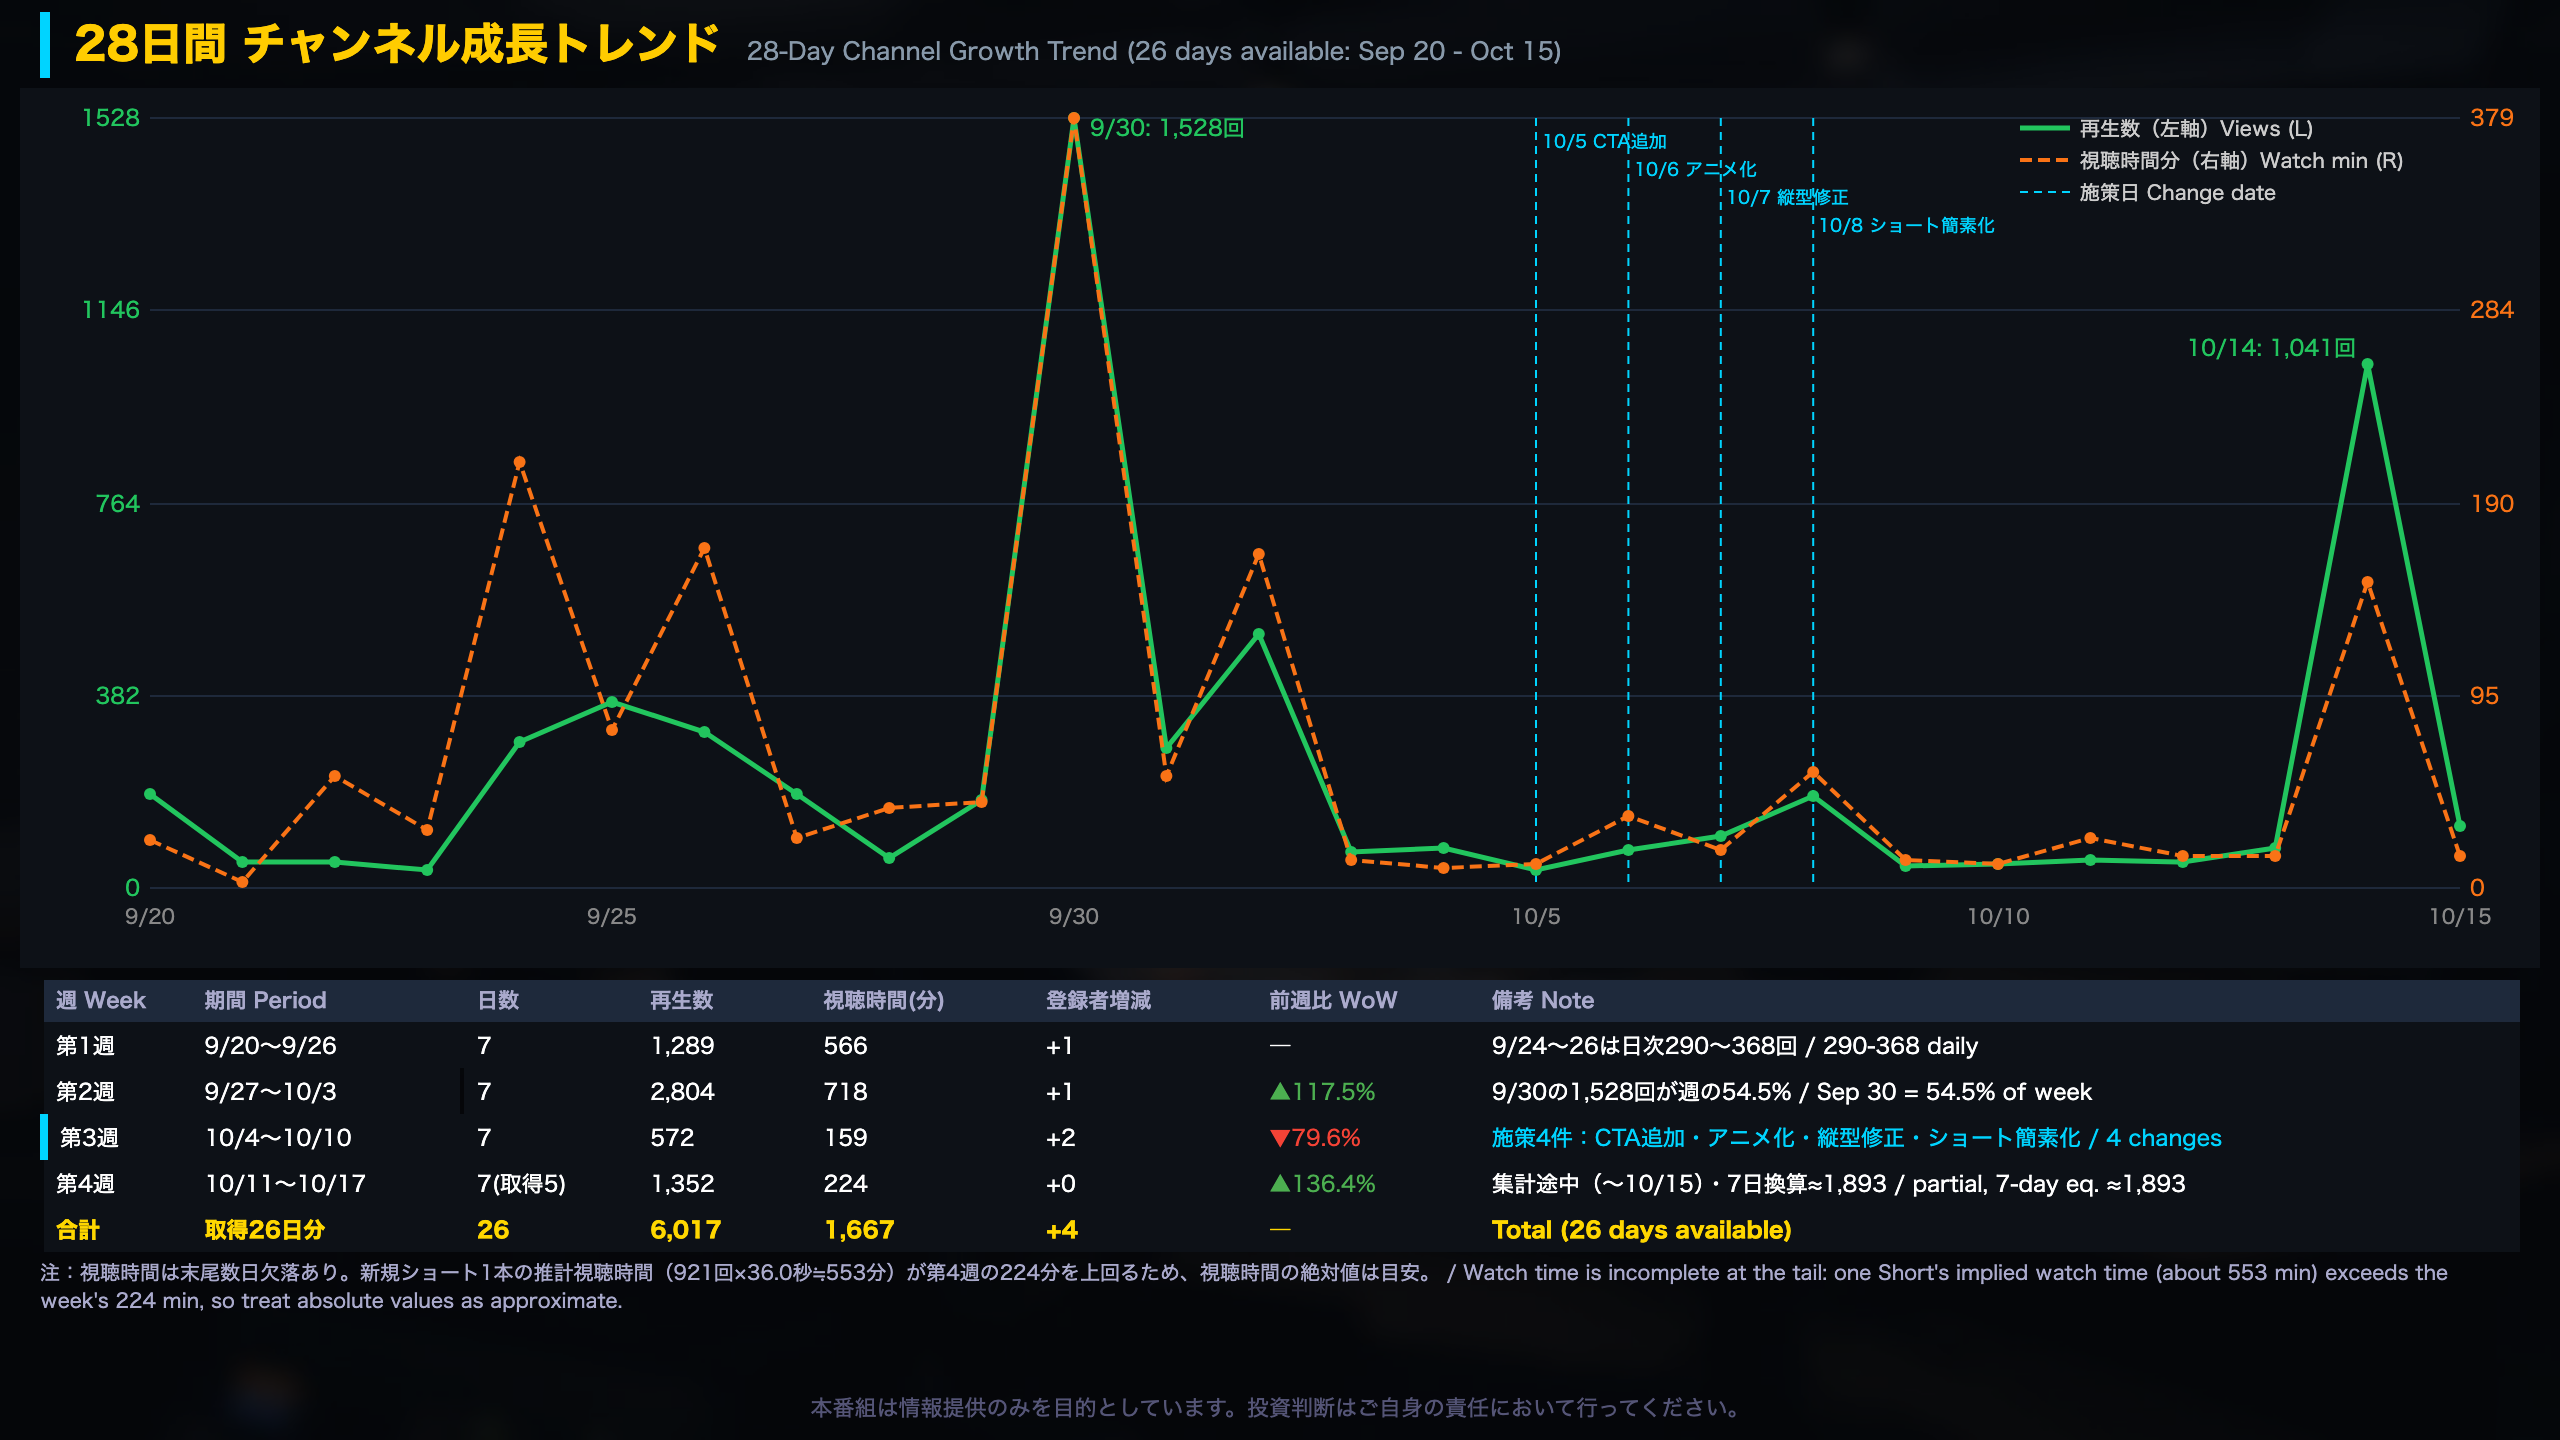Select the 第2週 row label
This screenshot has height=1440, width=2560.
pyautogui.click(x=85, y=1092)
